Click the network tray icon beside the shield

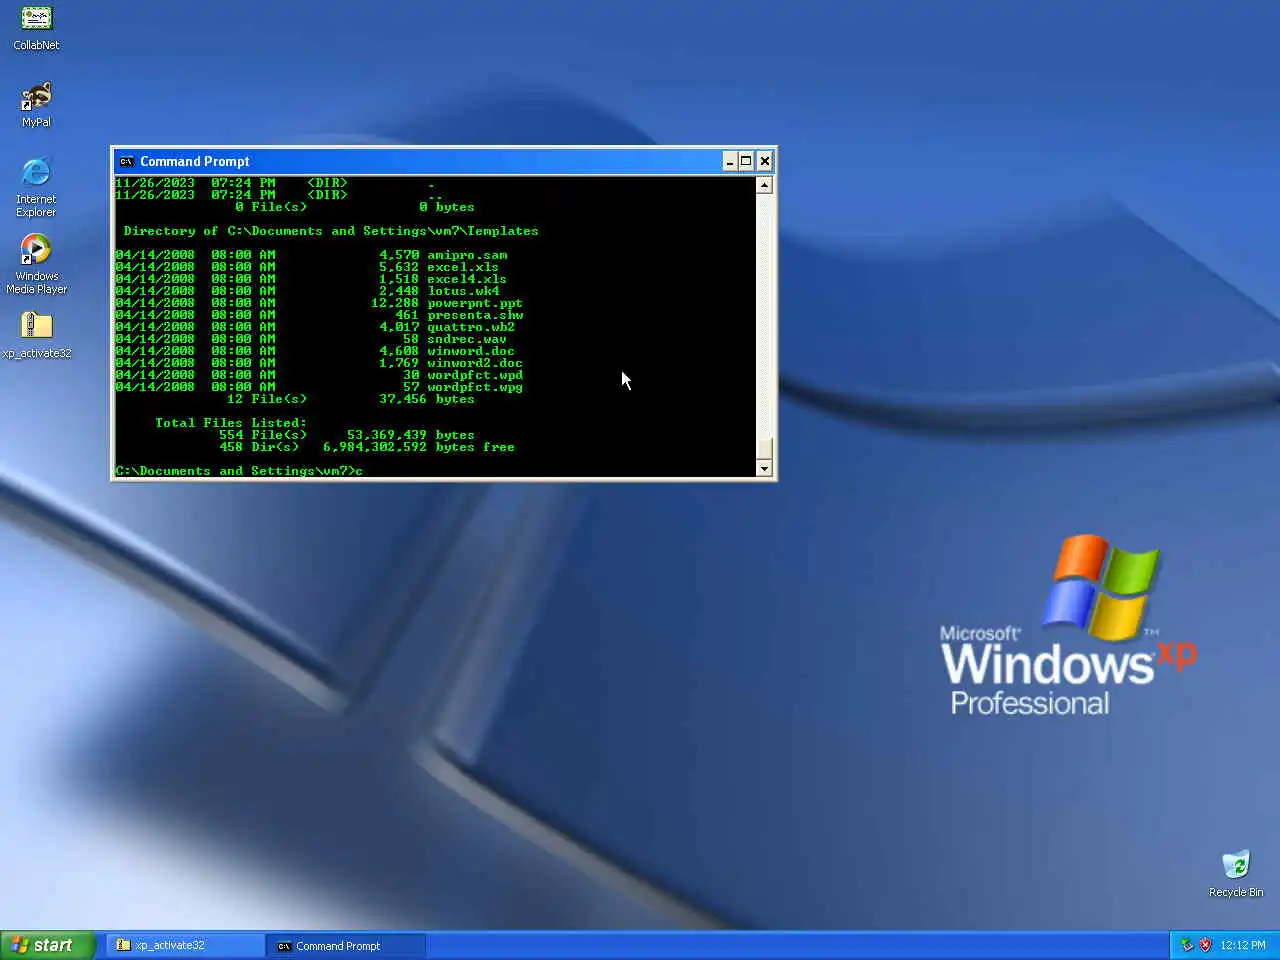[1187, 945]
